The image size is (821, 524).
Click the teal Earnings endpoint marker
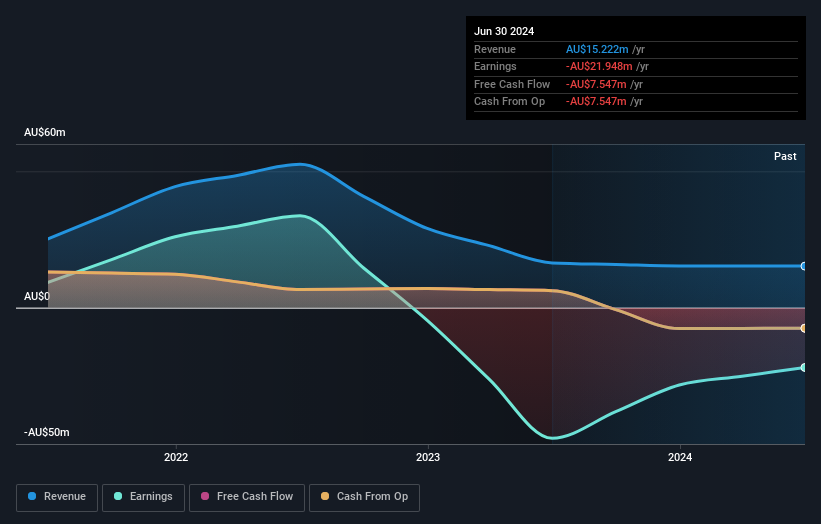coord(804,367)
